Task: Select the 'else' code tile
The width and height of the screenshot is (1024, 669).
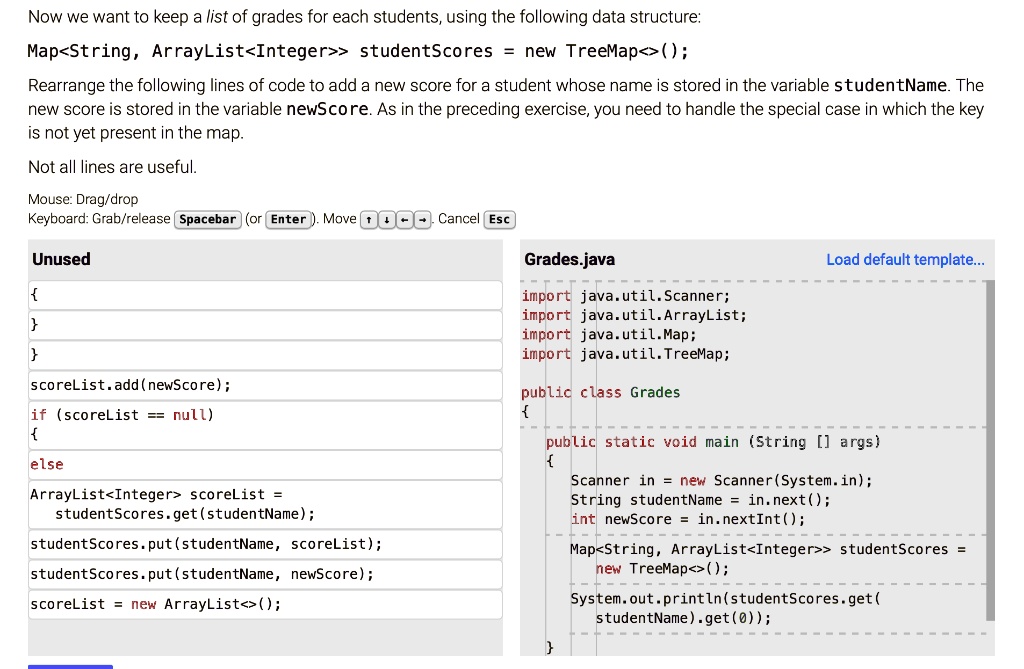Action: pos(265,465)
